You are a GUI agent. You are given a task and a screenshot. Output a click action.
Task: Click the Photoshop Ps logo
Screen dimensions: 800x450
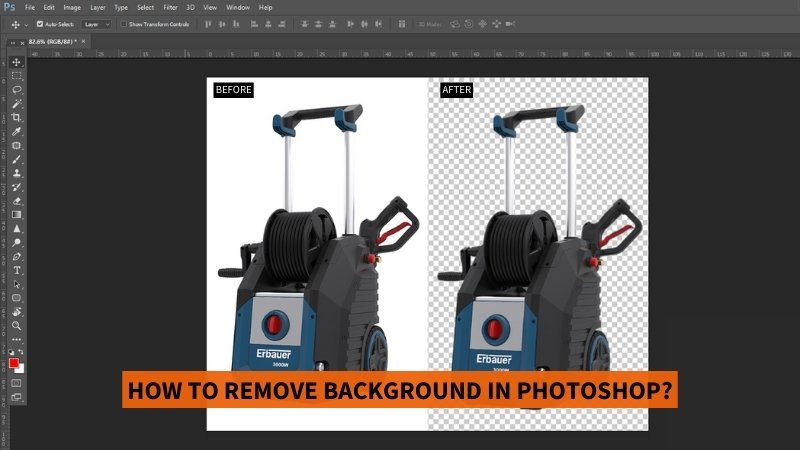(9, 7)
